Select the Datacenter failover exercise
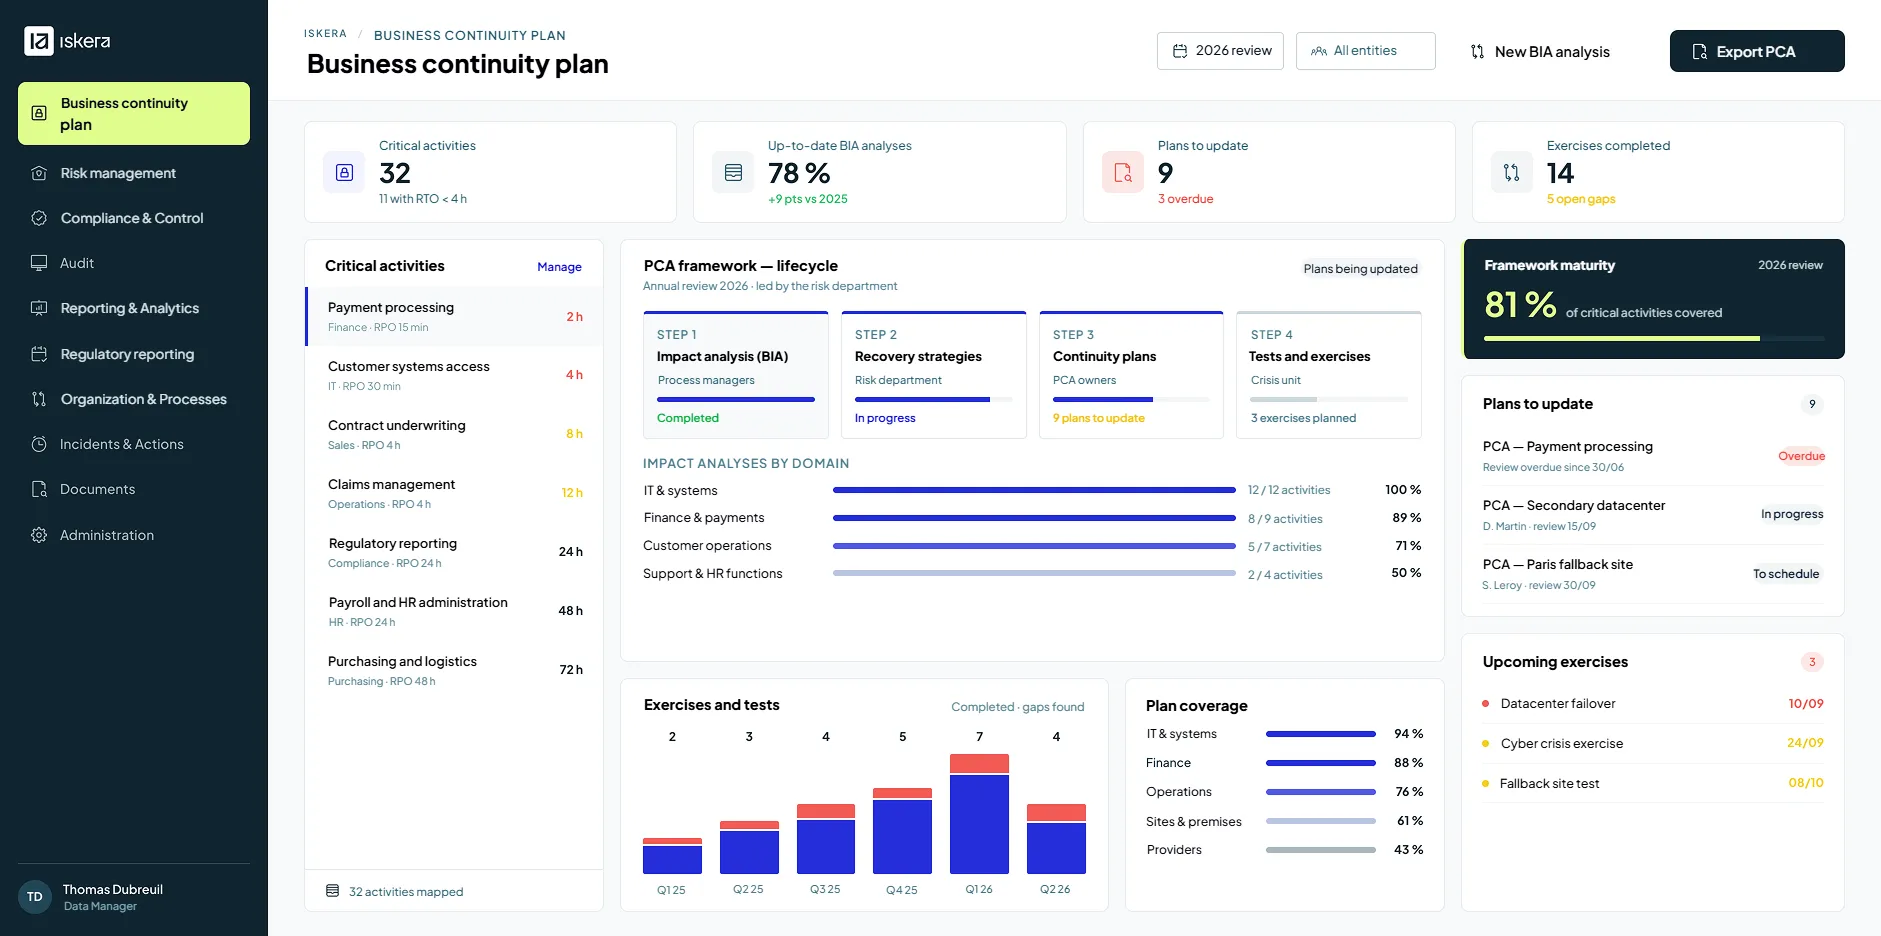1881x936 pixels. pyautogui.click(x=1653, y=704)
